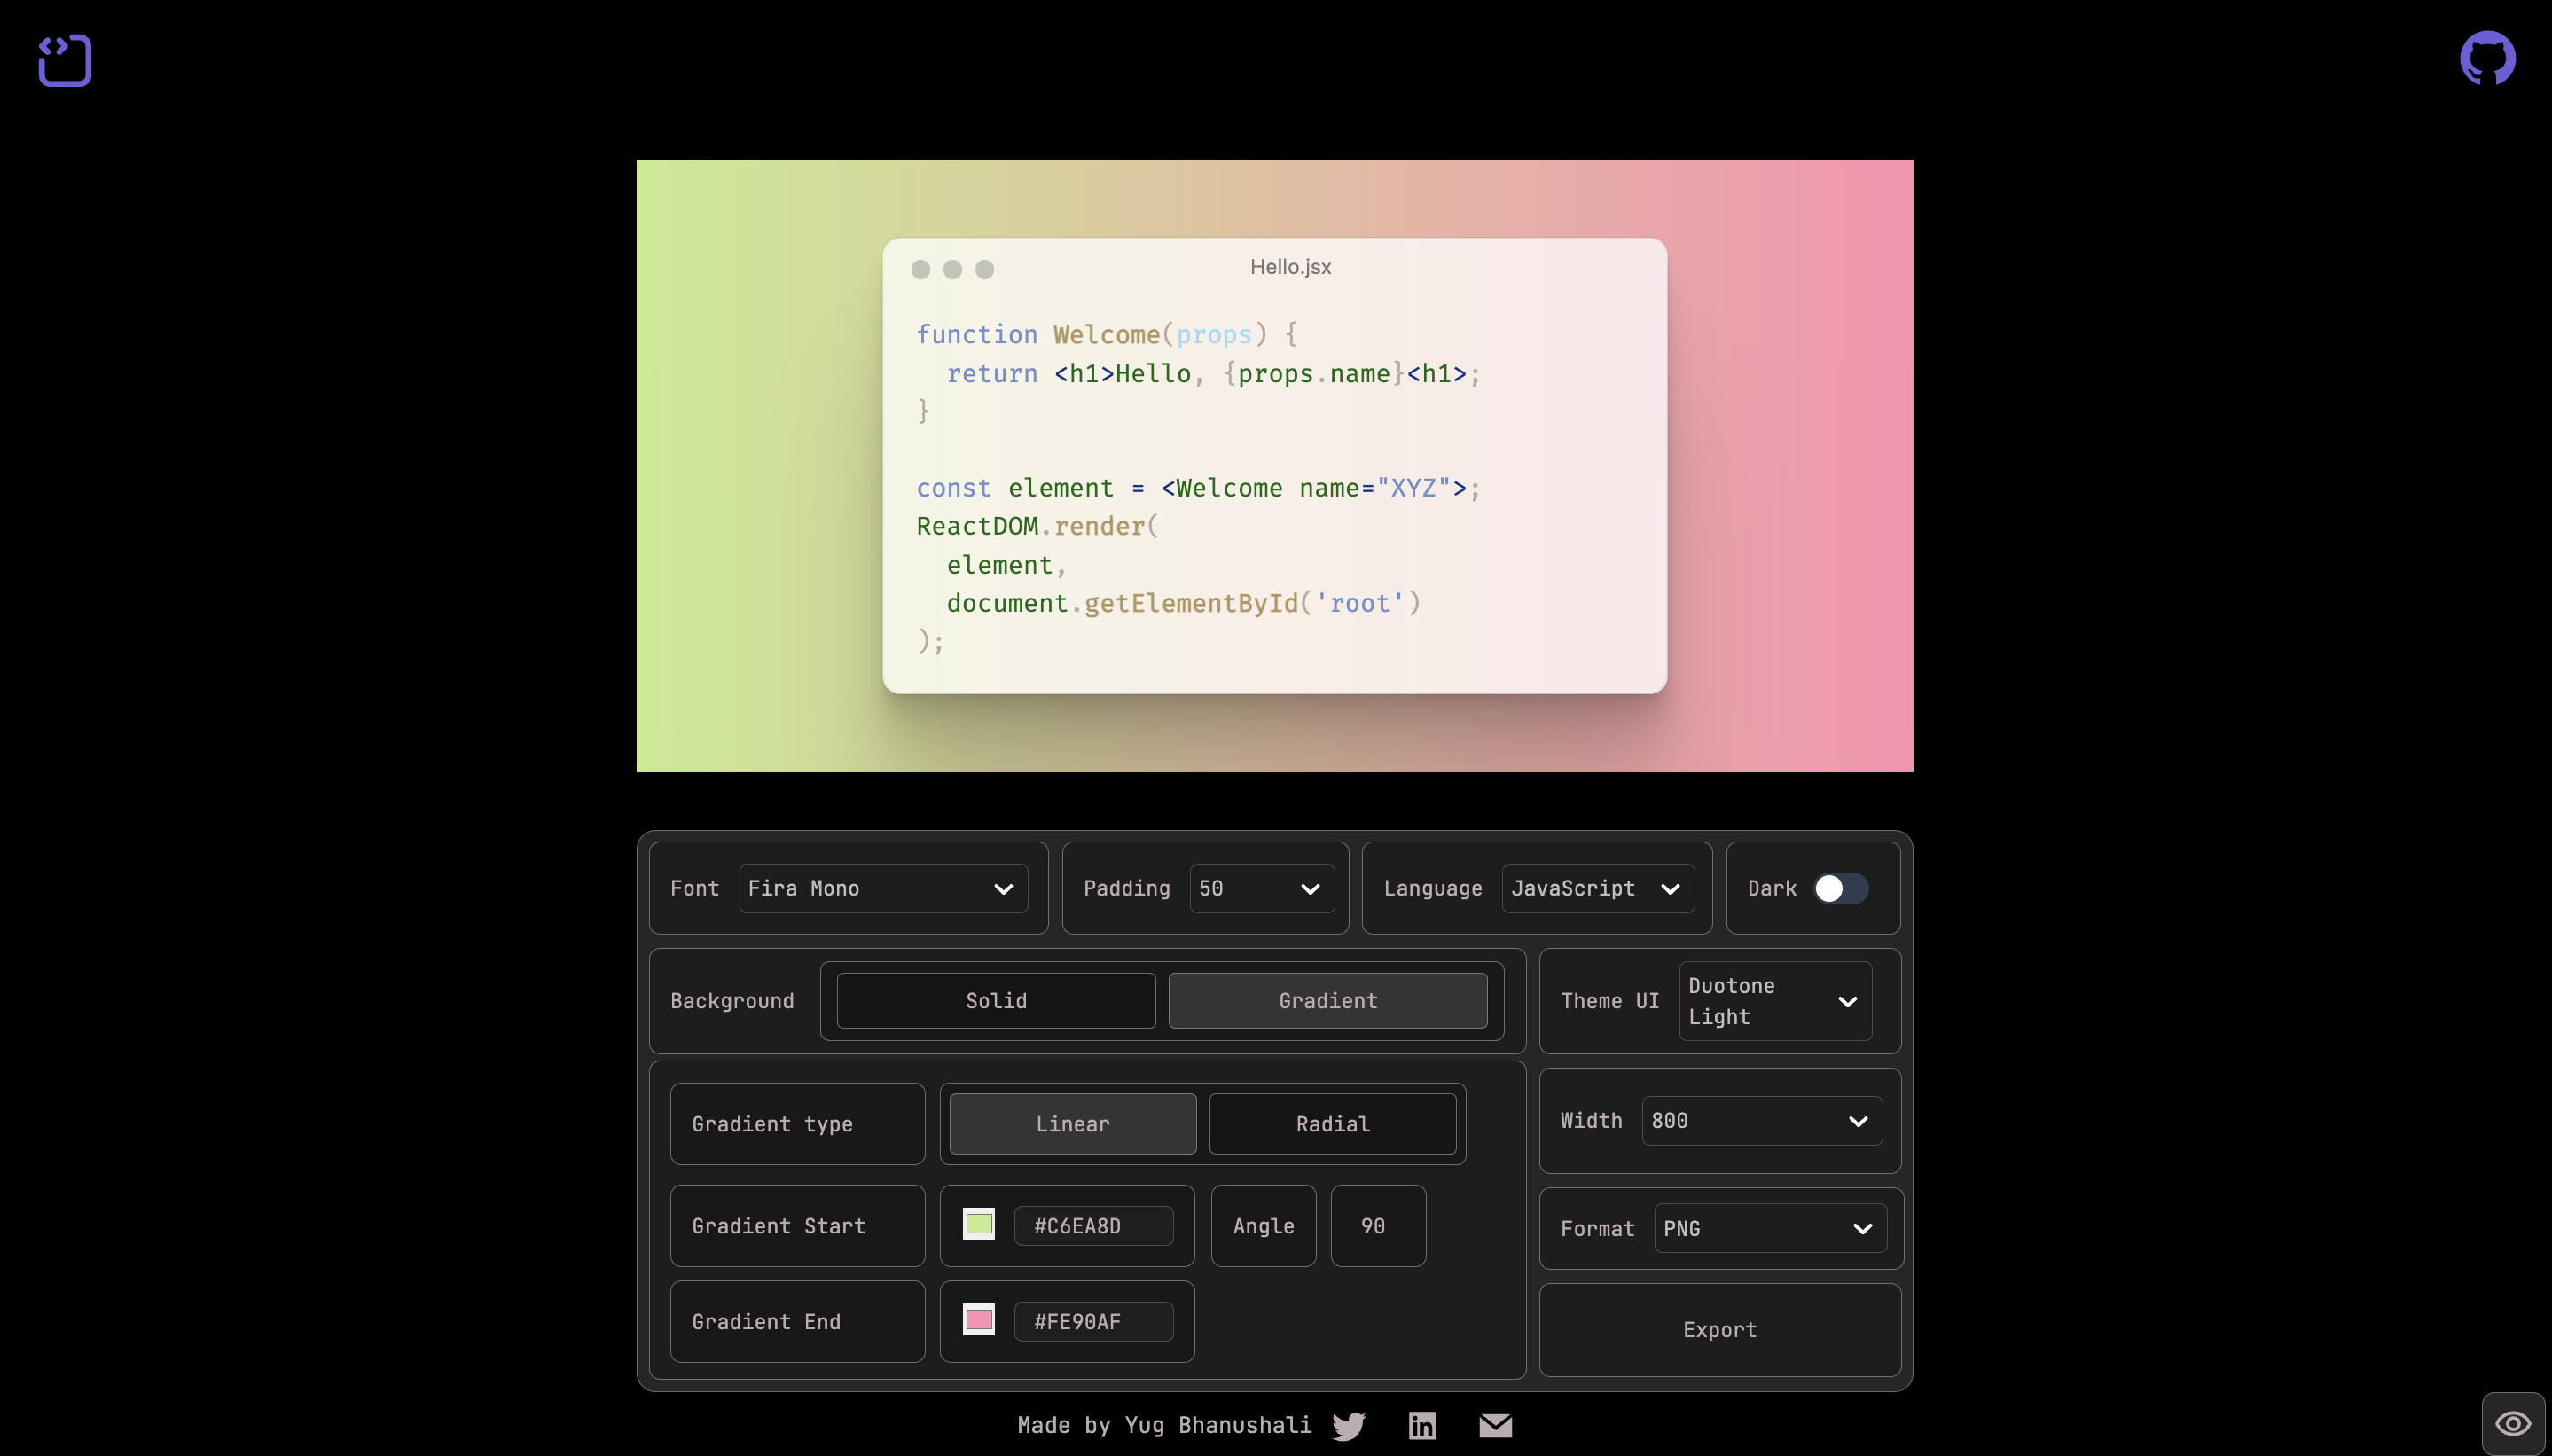The height and width of the screenshot is (1456, 2552).
Task: Choose Radial gradient type
Action: 1333,1124
